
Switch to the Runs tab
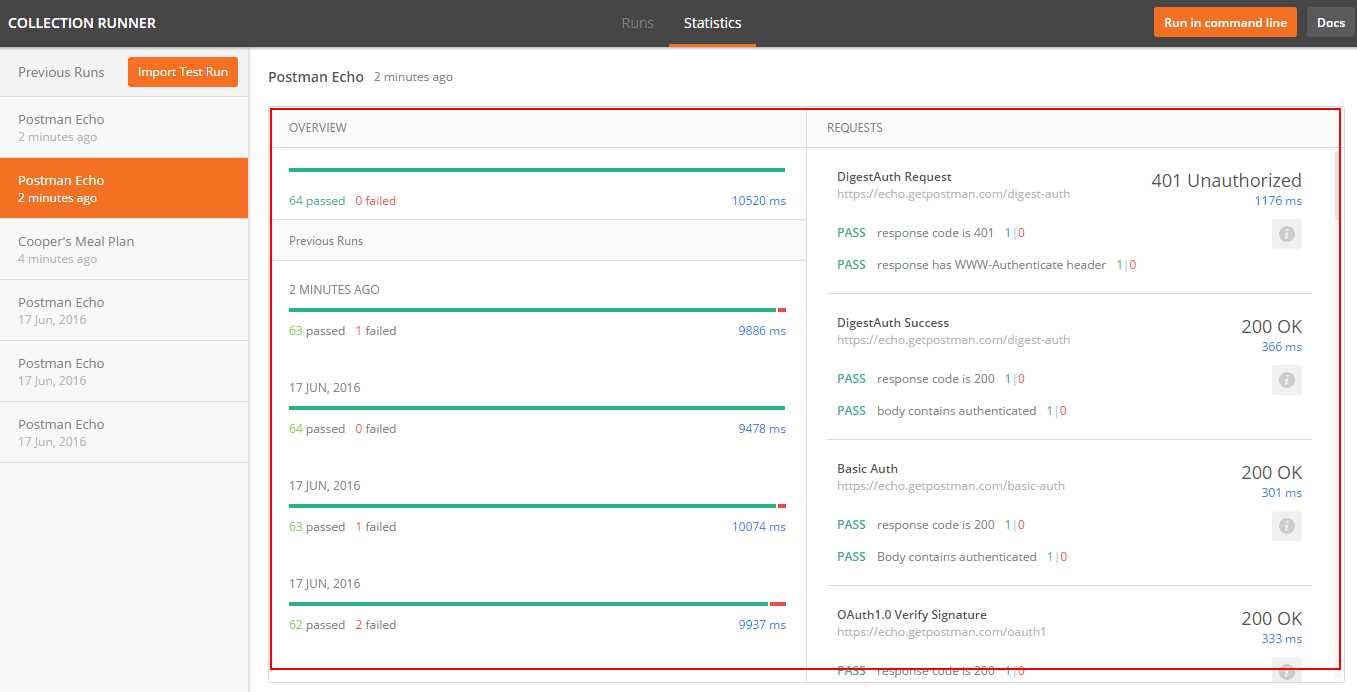click(x=638, y=23)
